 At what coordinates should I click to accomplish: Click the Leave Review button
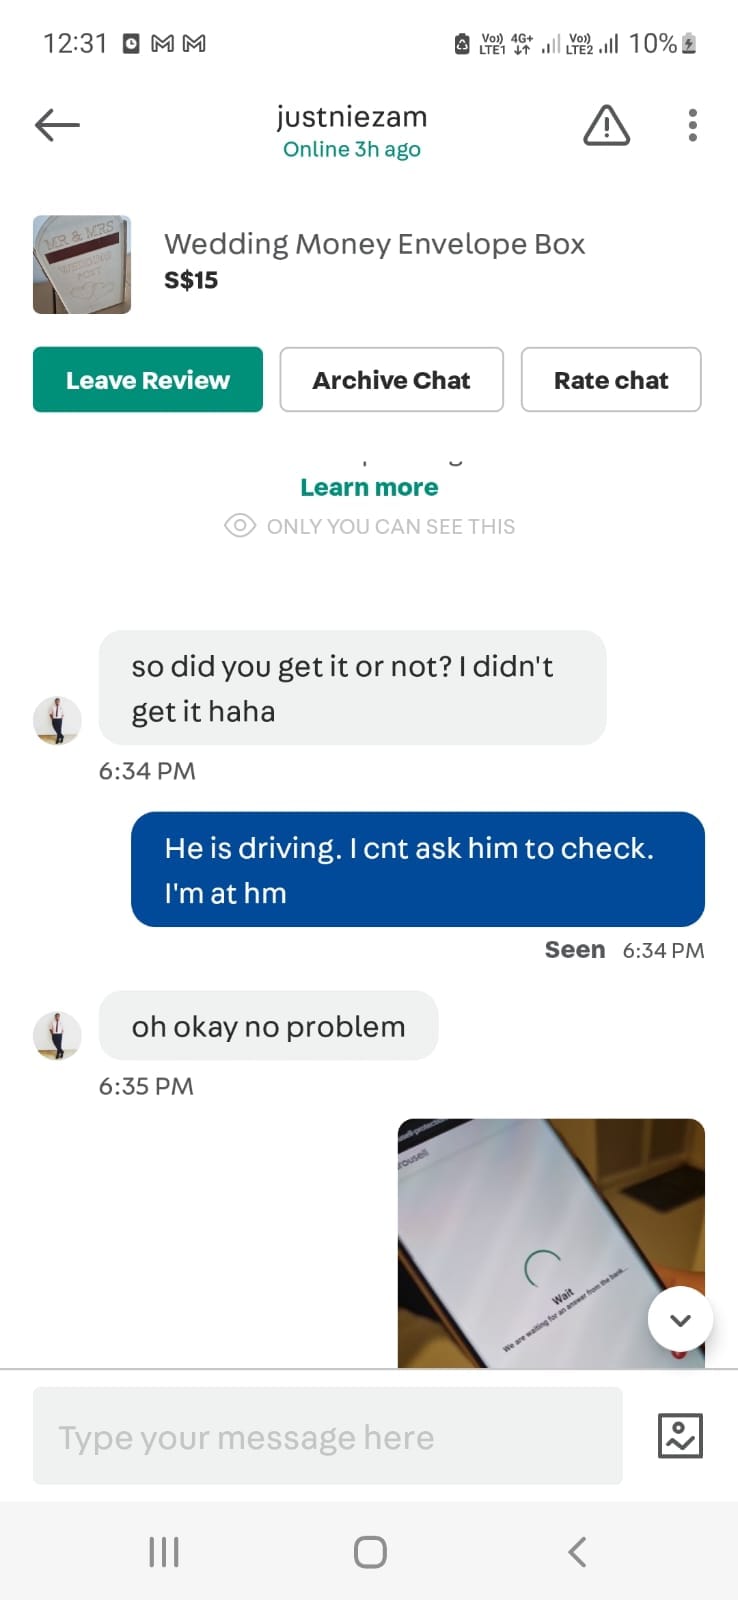coord(148,380)
